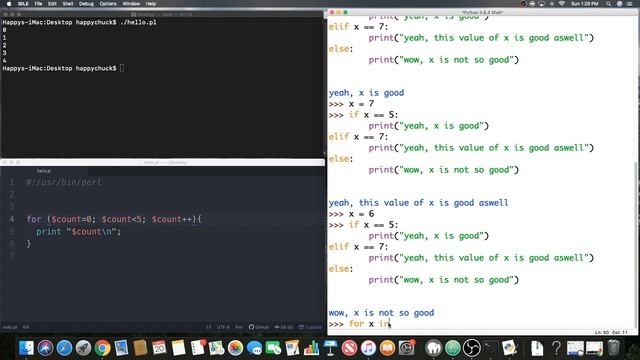Click the clock showing Sun 1:20 PM
640x360 pixels.
pyautogui.click(x=584, y=4)
